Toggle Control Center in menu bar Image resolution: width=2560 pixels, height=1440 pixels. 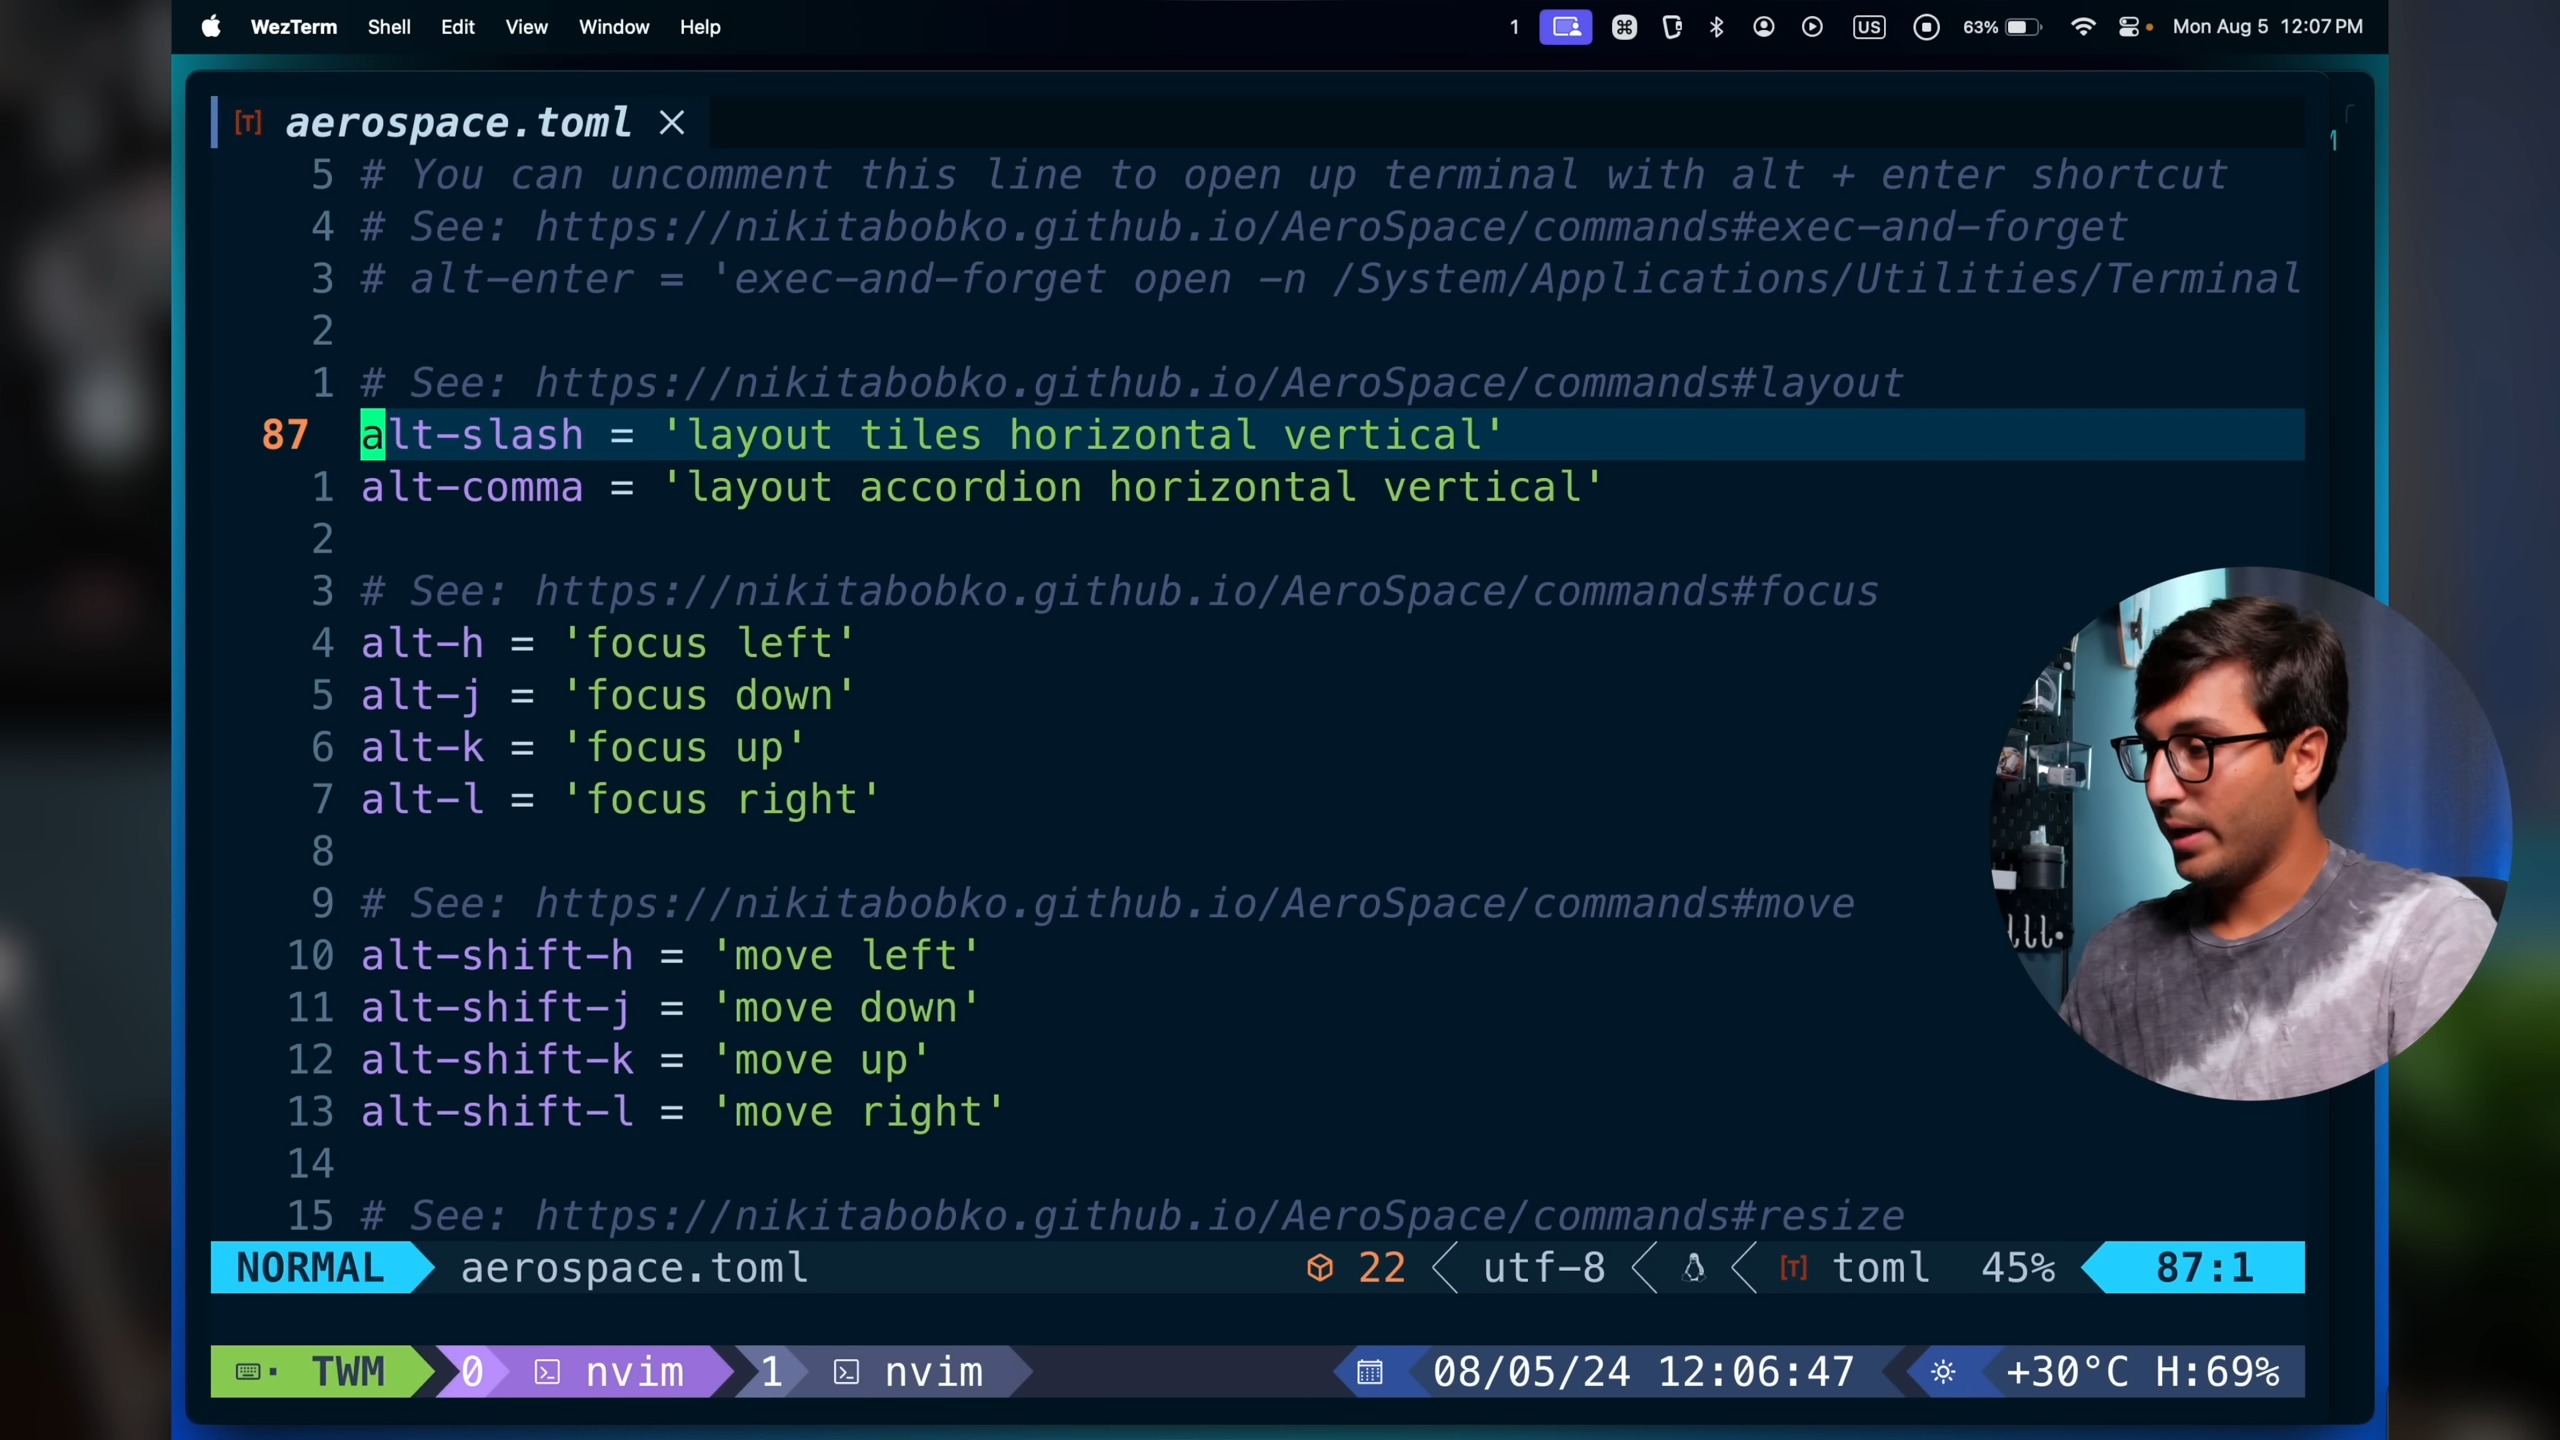pyautogui.click(x=2128, y=27)
